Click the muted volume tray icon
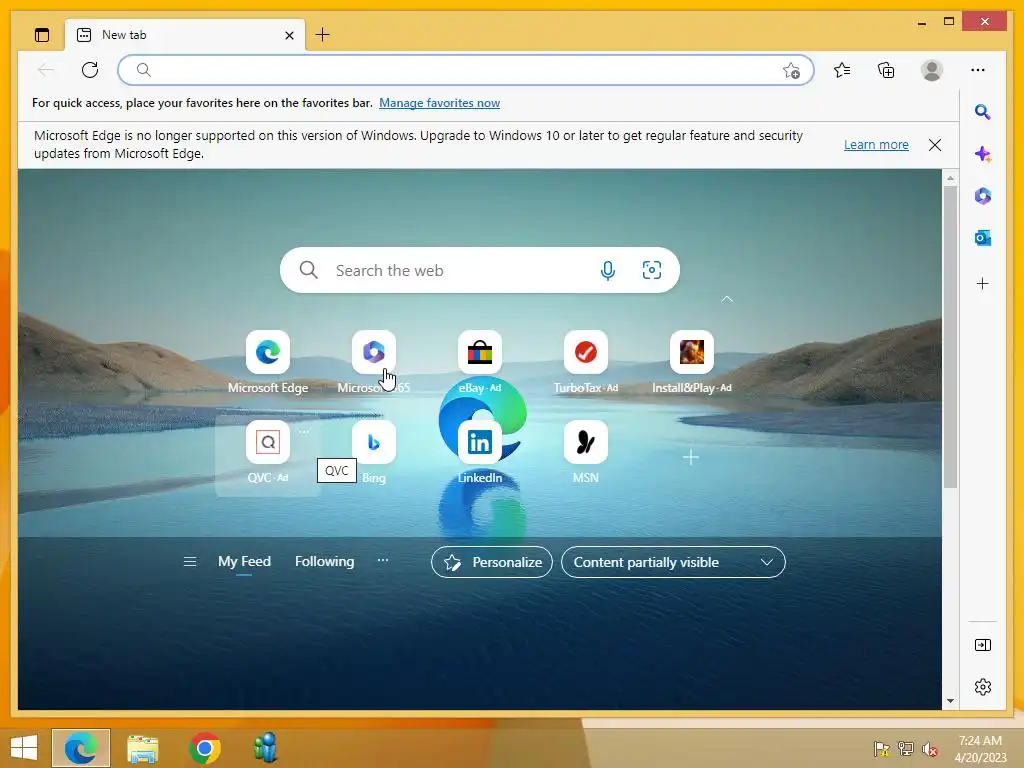This screenshot has width=1024, height=768. [x=930, y=749]
